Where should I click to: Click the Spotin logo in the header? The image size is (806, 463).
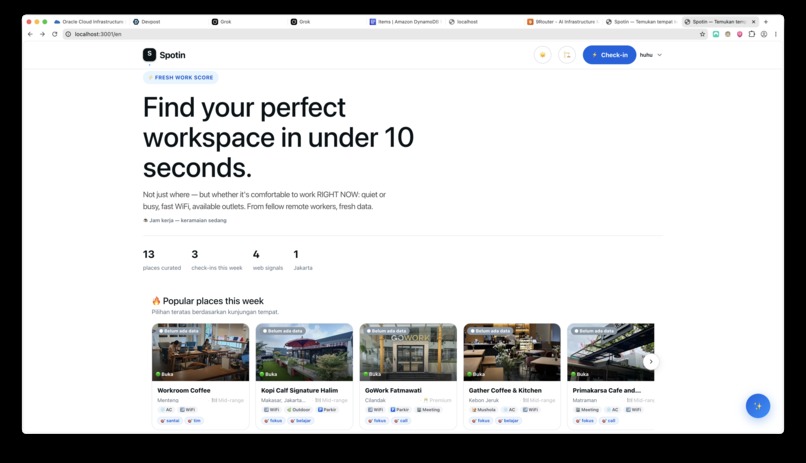[164, 54]
